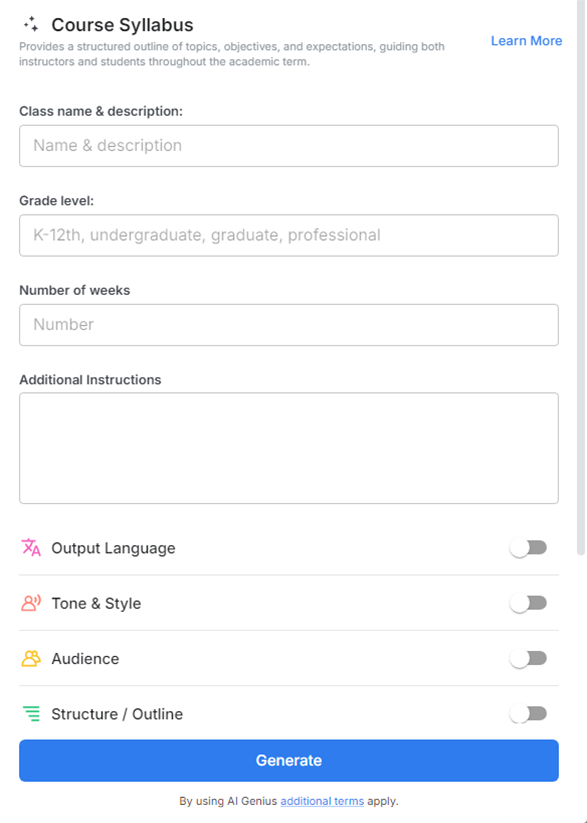Image resolution: width=587 pixels, height=823 pixels.
Task: Click the Tone & Style speaker icon
Action: pyautogui.click(x=29, y=603)
